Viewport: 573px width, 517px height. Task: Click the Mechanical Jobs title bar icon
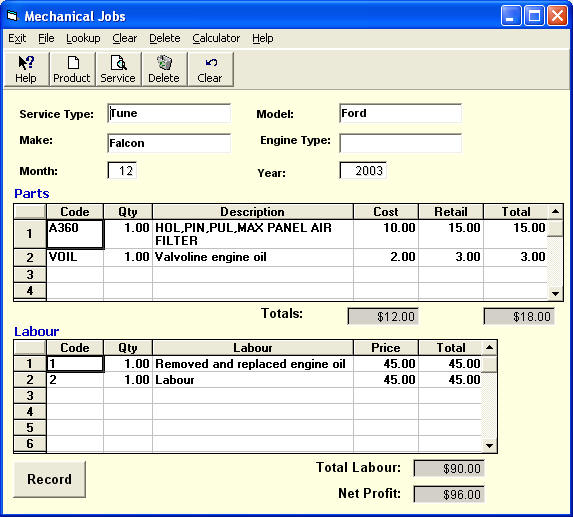tap(12, 16)
